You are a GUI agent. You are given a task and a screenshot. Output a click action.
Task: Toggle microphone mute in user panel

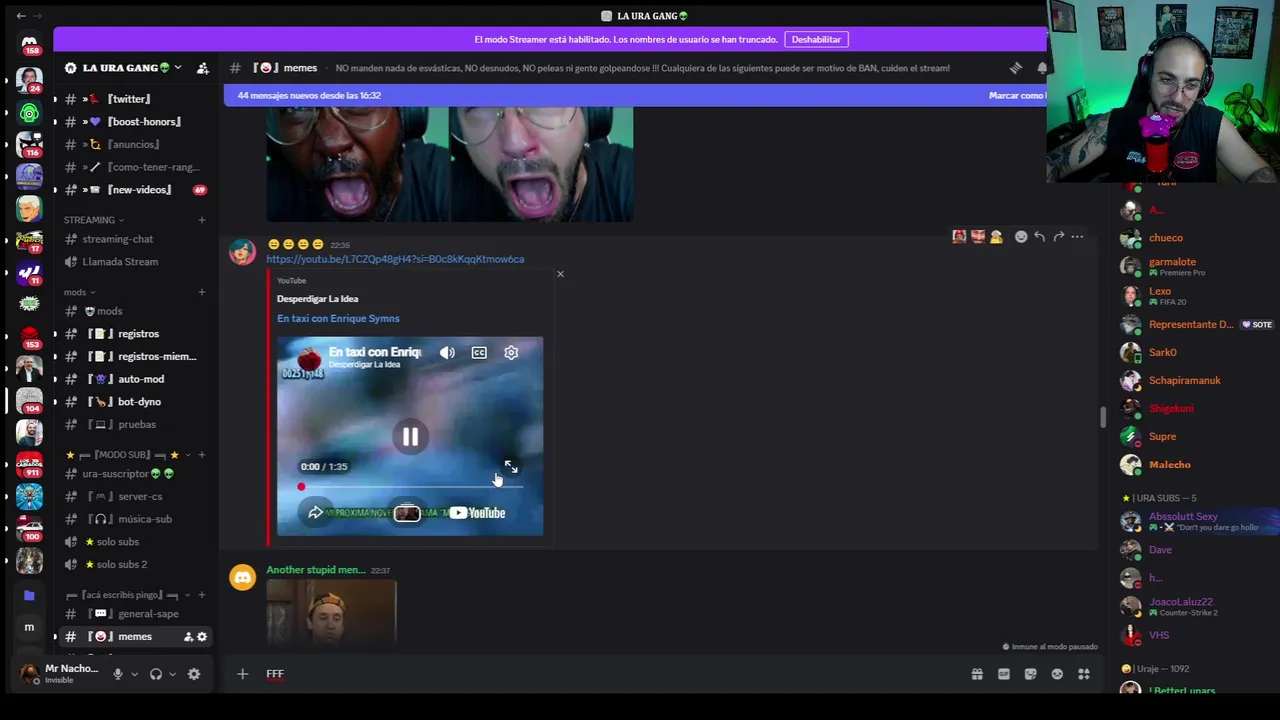(x=117, y=674)
